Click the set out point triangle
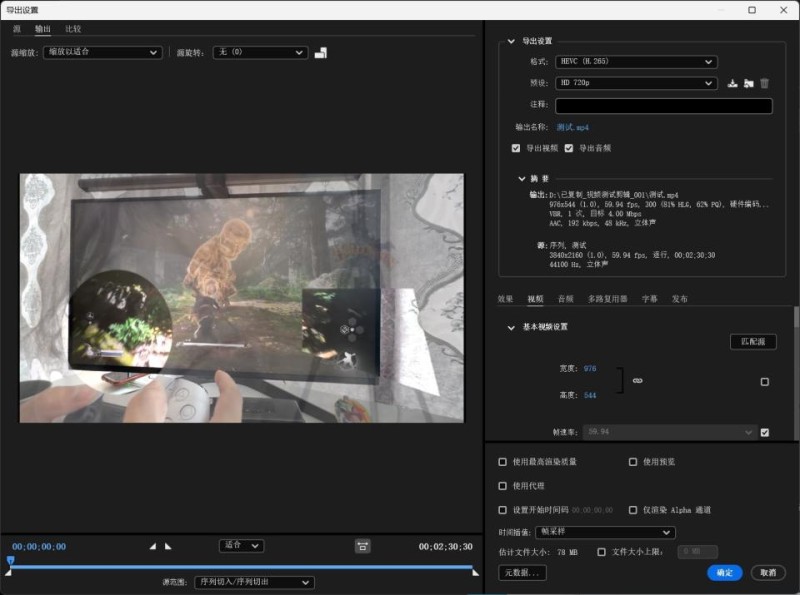Screen dimensions: 800x595 point(168,546)
